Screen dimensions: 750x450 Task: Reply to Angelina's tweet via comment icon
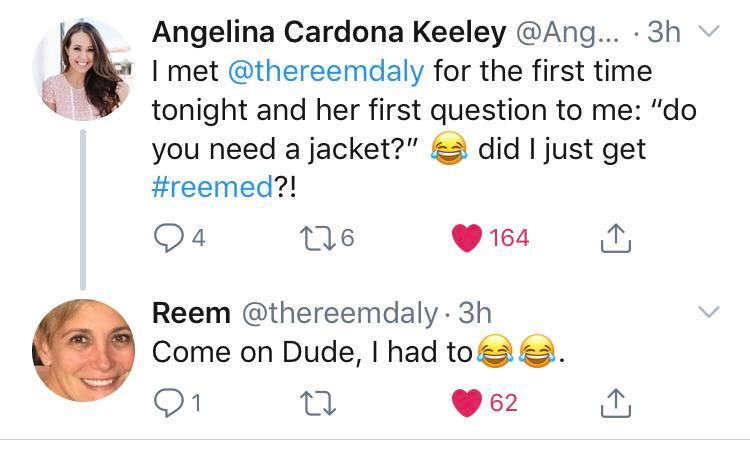pyautogui.click(x=167, y=238)
